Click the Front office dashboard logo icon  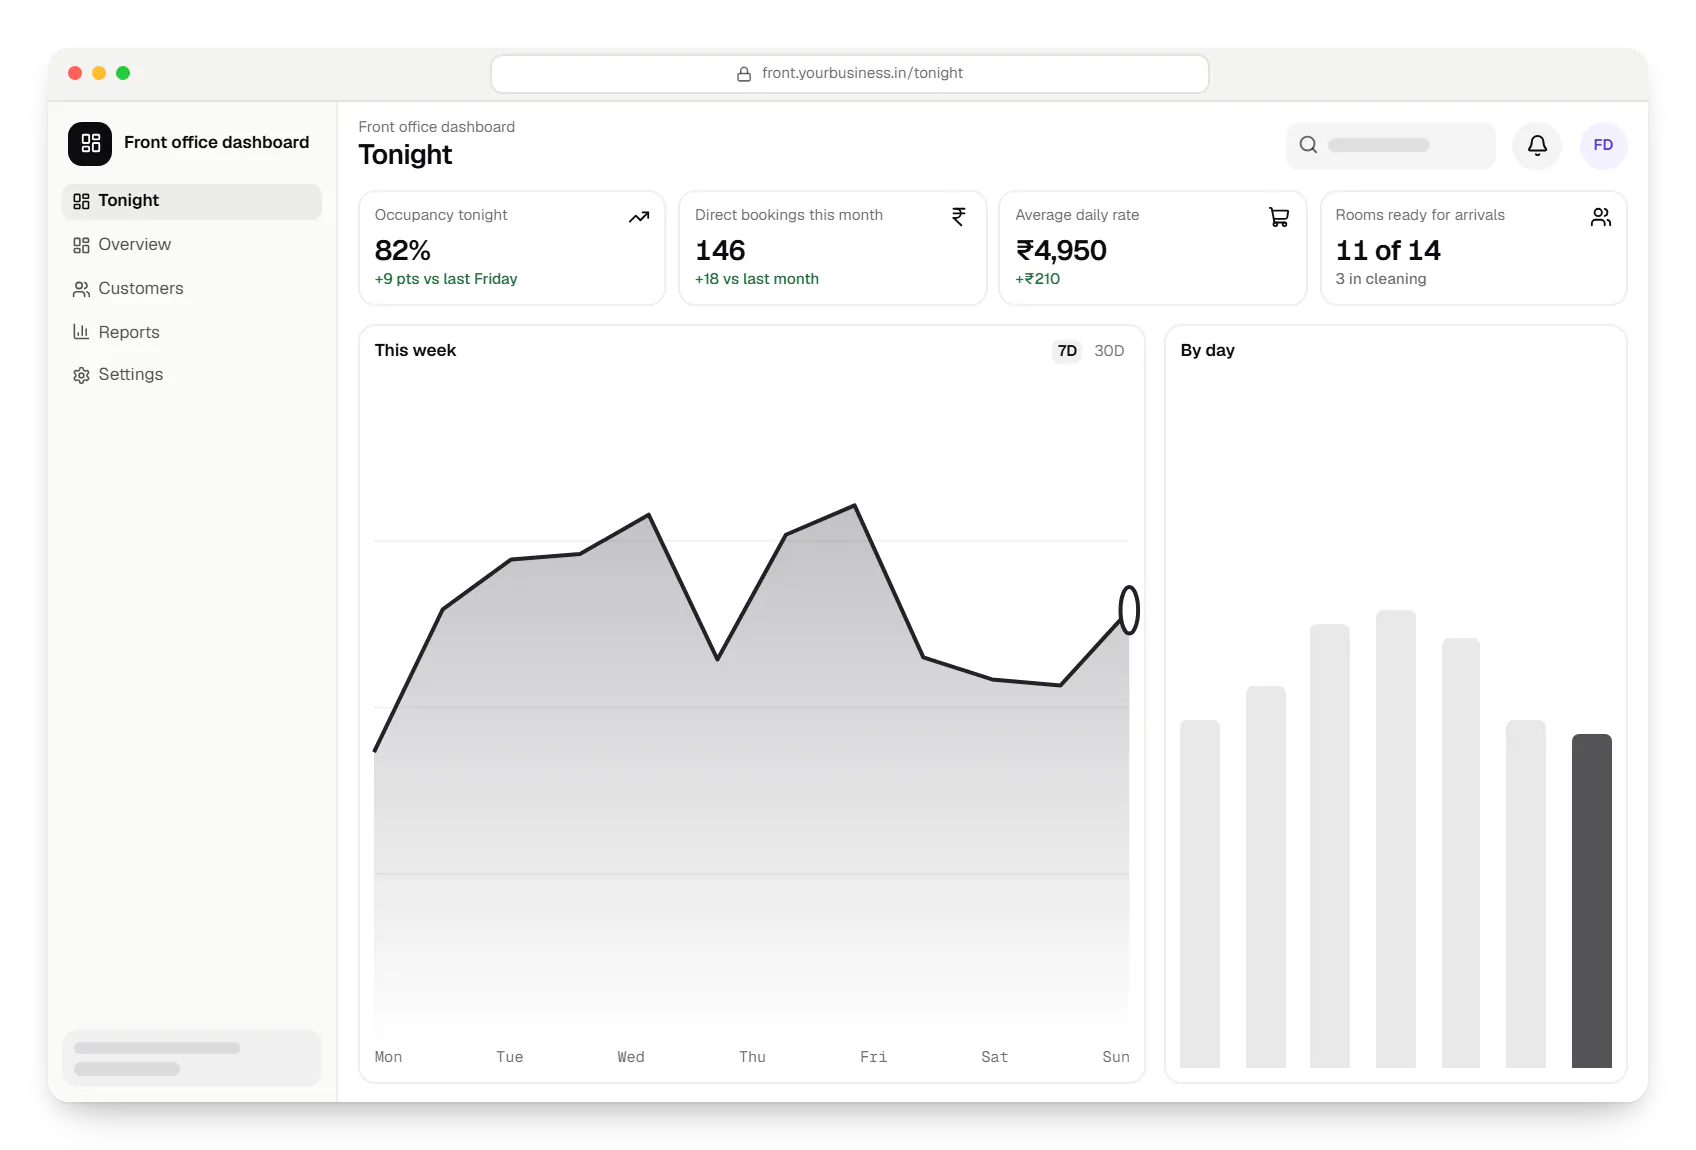[x=90, y=143]
